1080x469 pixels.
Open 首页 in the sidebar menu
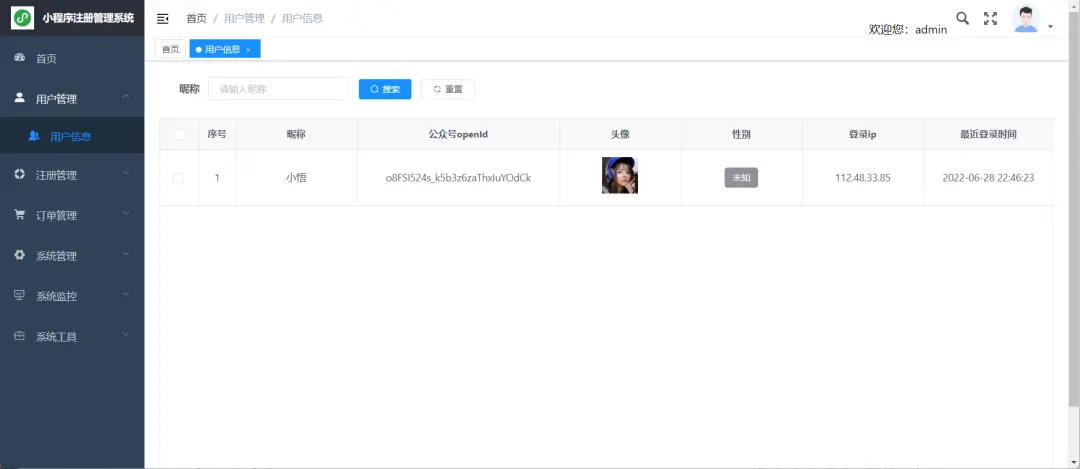click(x=72, y=59)
